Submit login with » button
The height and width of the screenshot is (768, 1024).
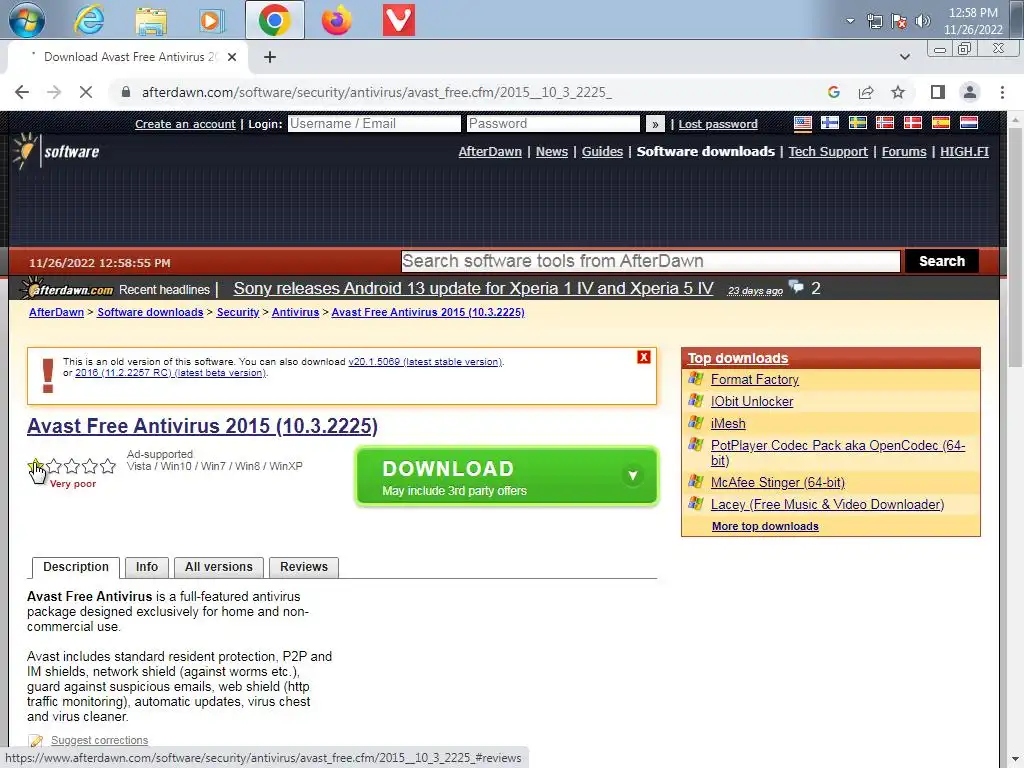655,123
